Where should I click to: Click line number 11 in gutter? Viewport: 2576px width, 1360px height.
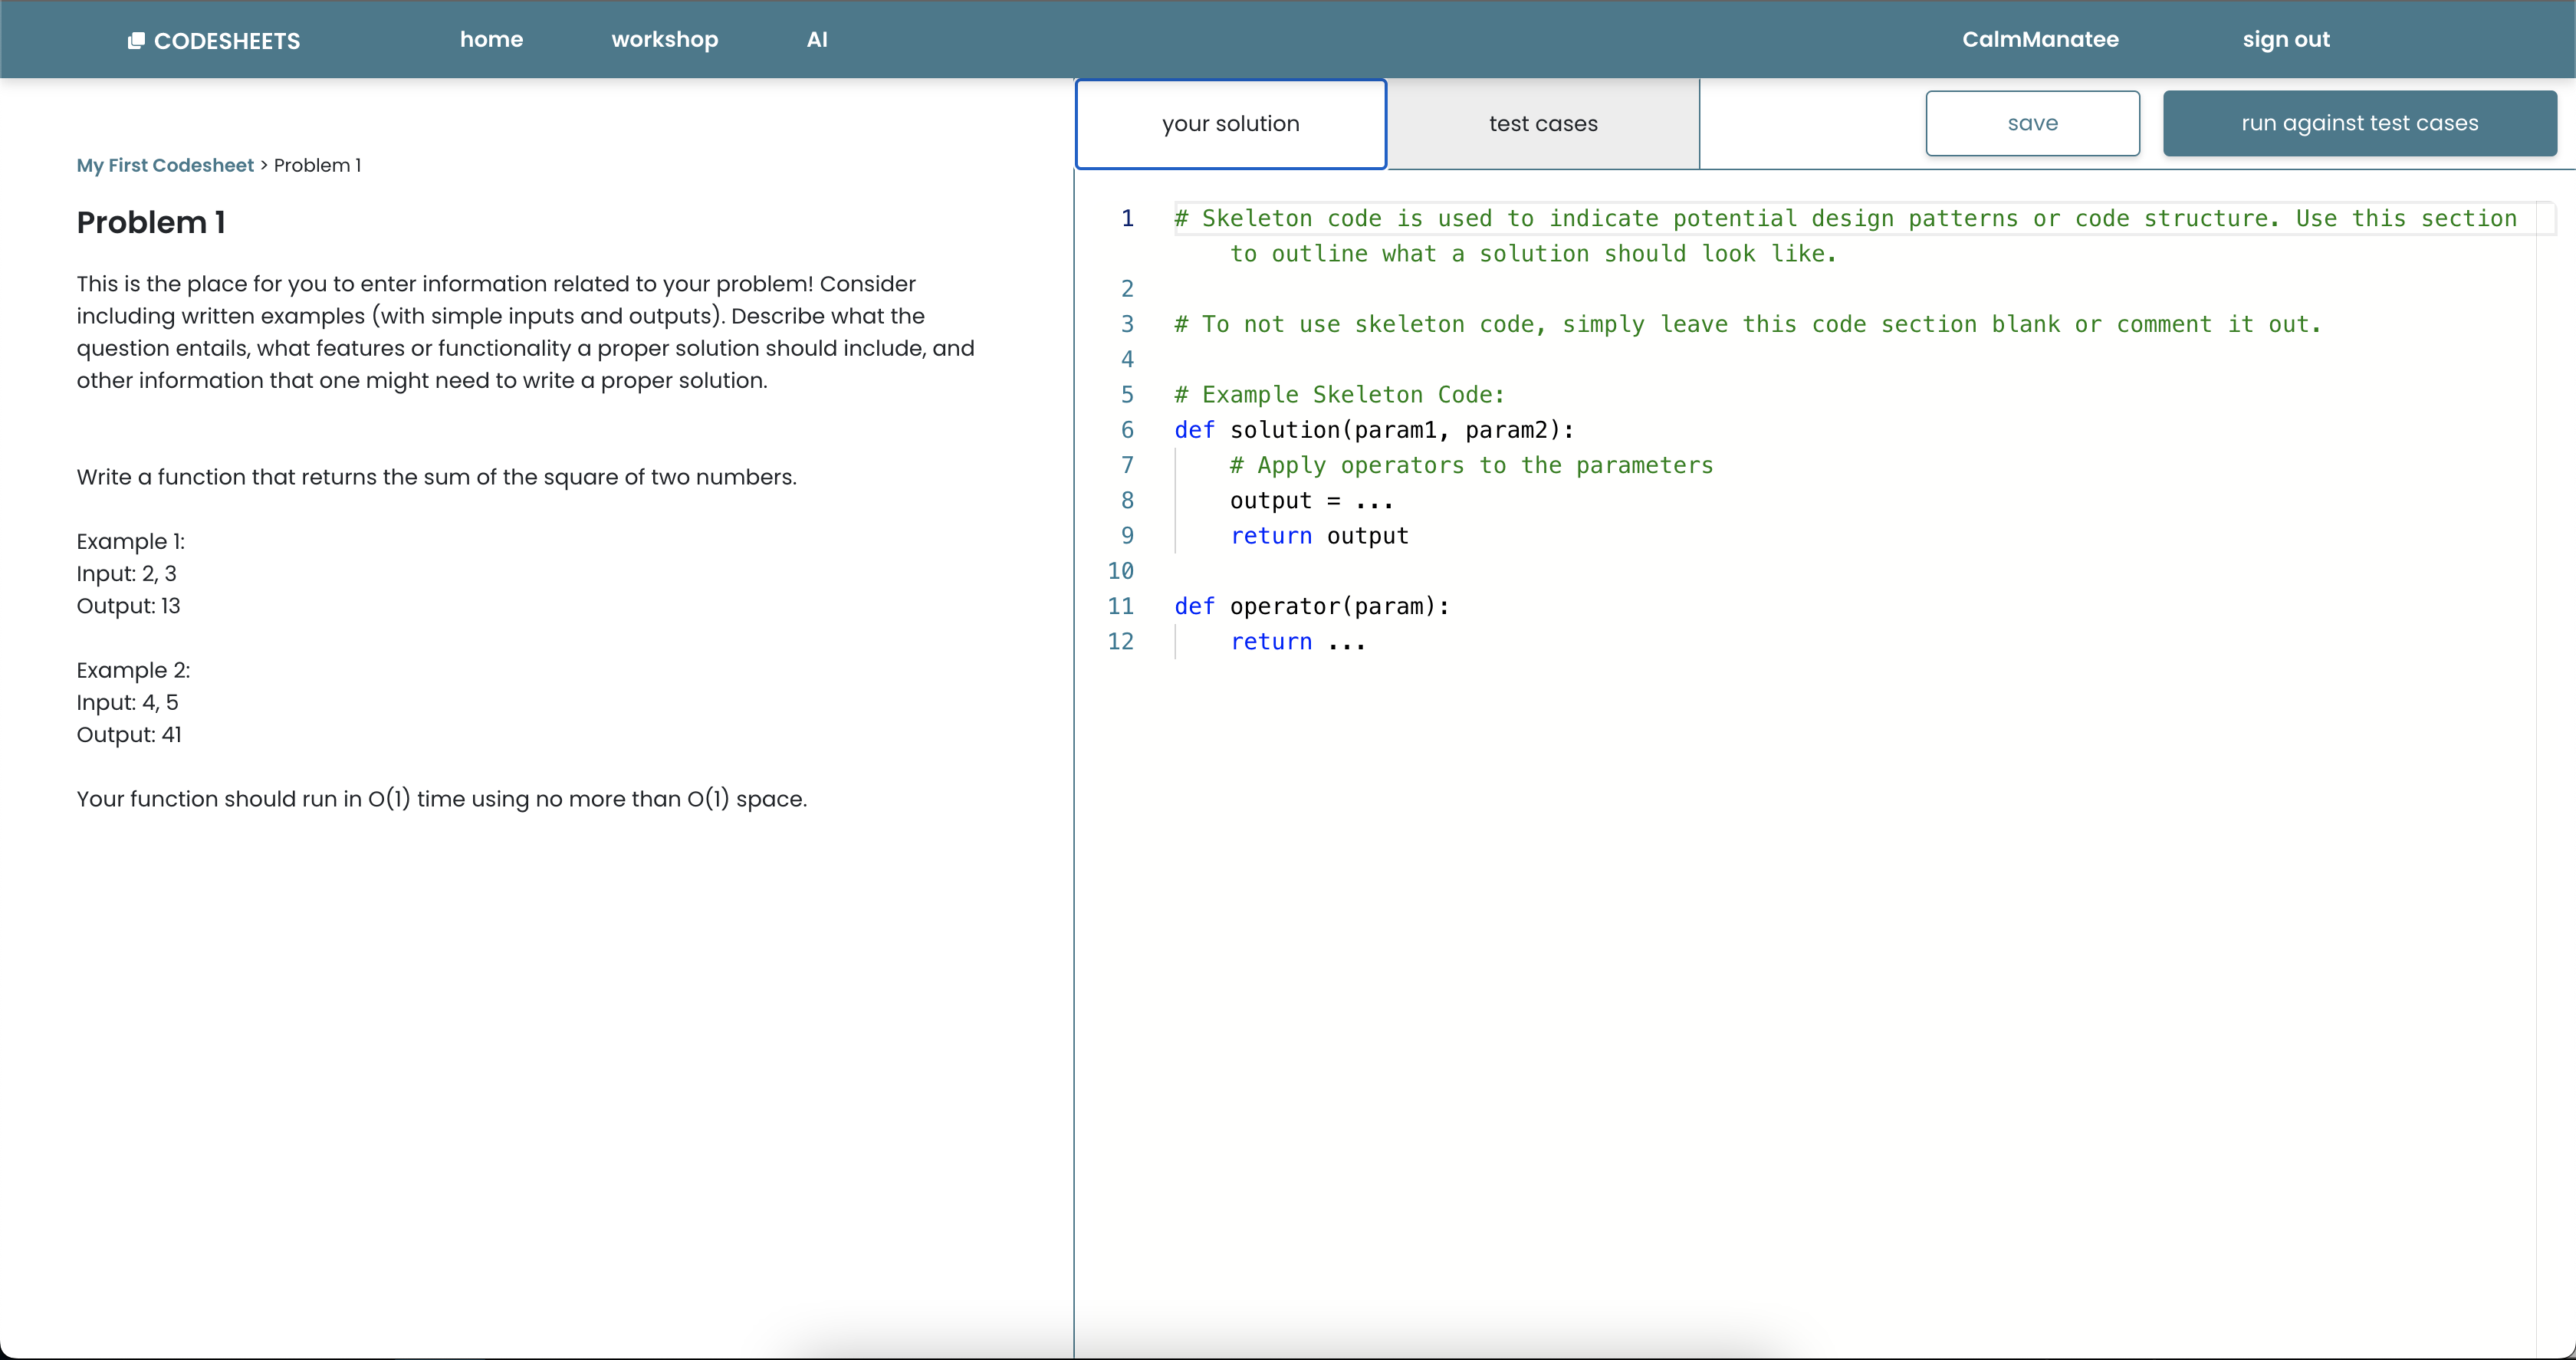click(x=1120, y=606)
